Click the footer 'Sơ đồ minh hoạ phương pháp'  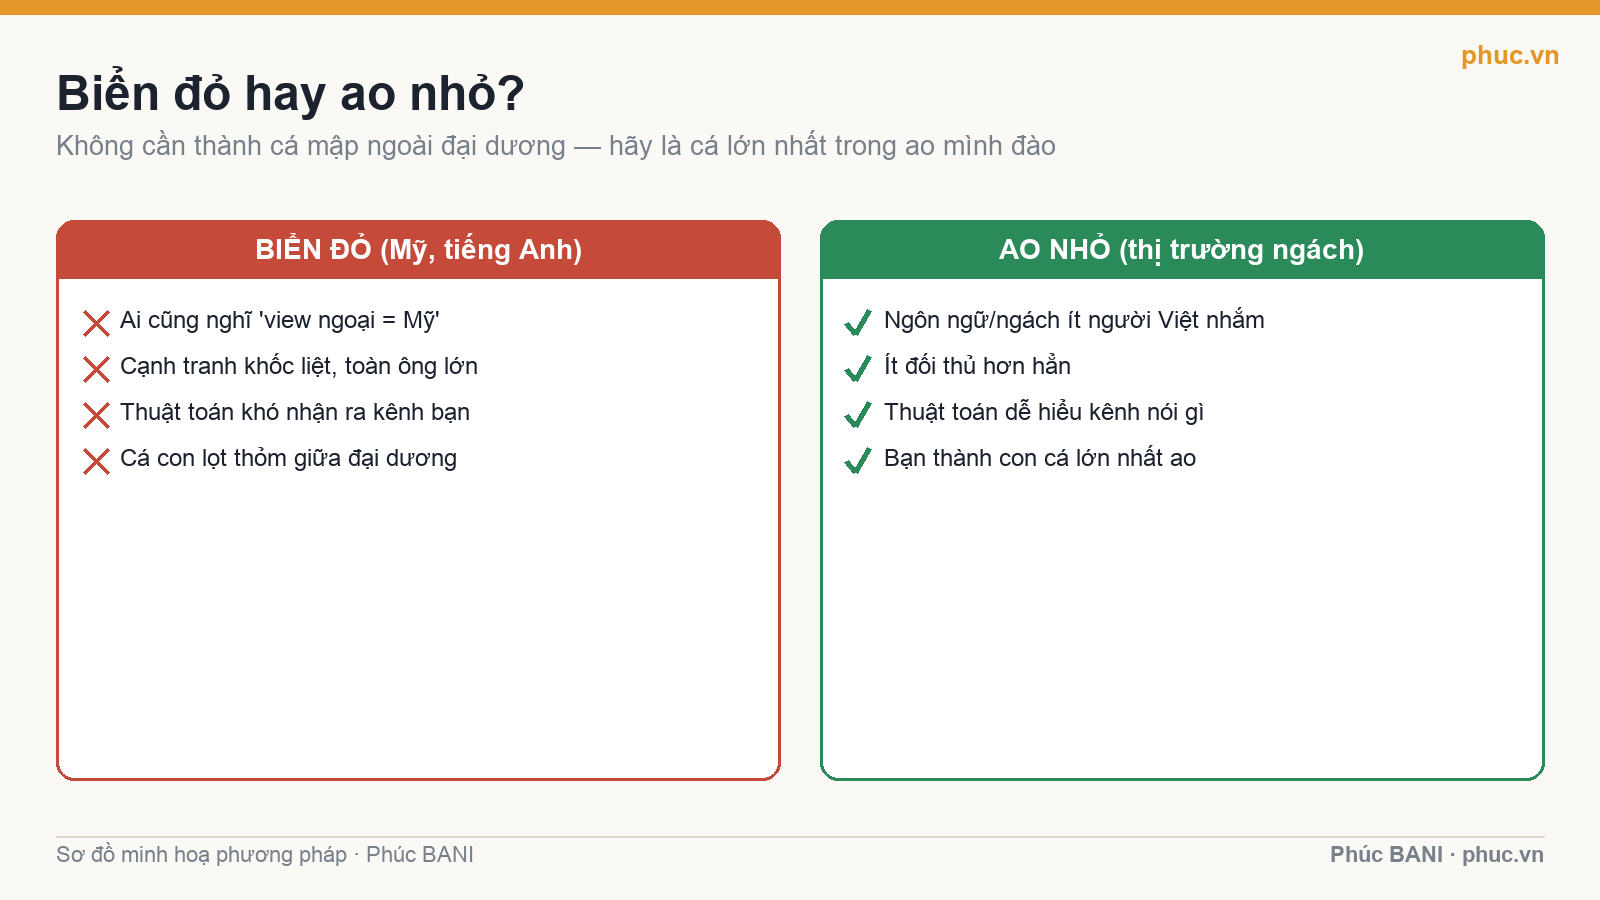[x=201, y=854]
